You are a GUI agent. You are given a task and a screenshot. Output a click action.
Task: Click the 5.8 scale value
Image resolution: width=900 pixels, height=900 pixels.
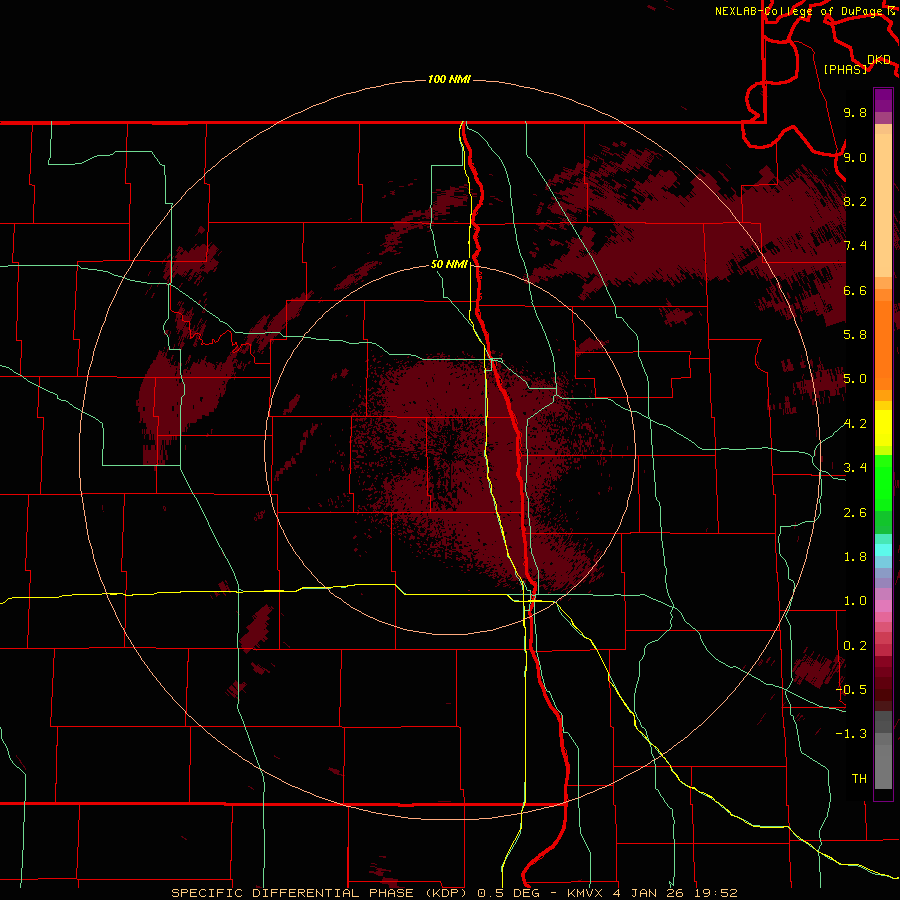point(855,335)
